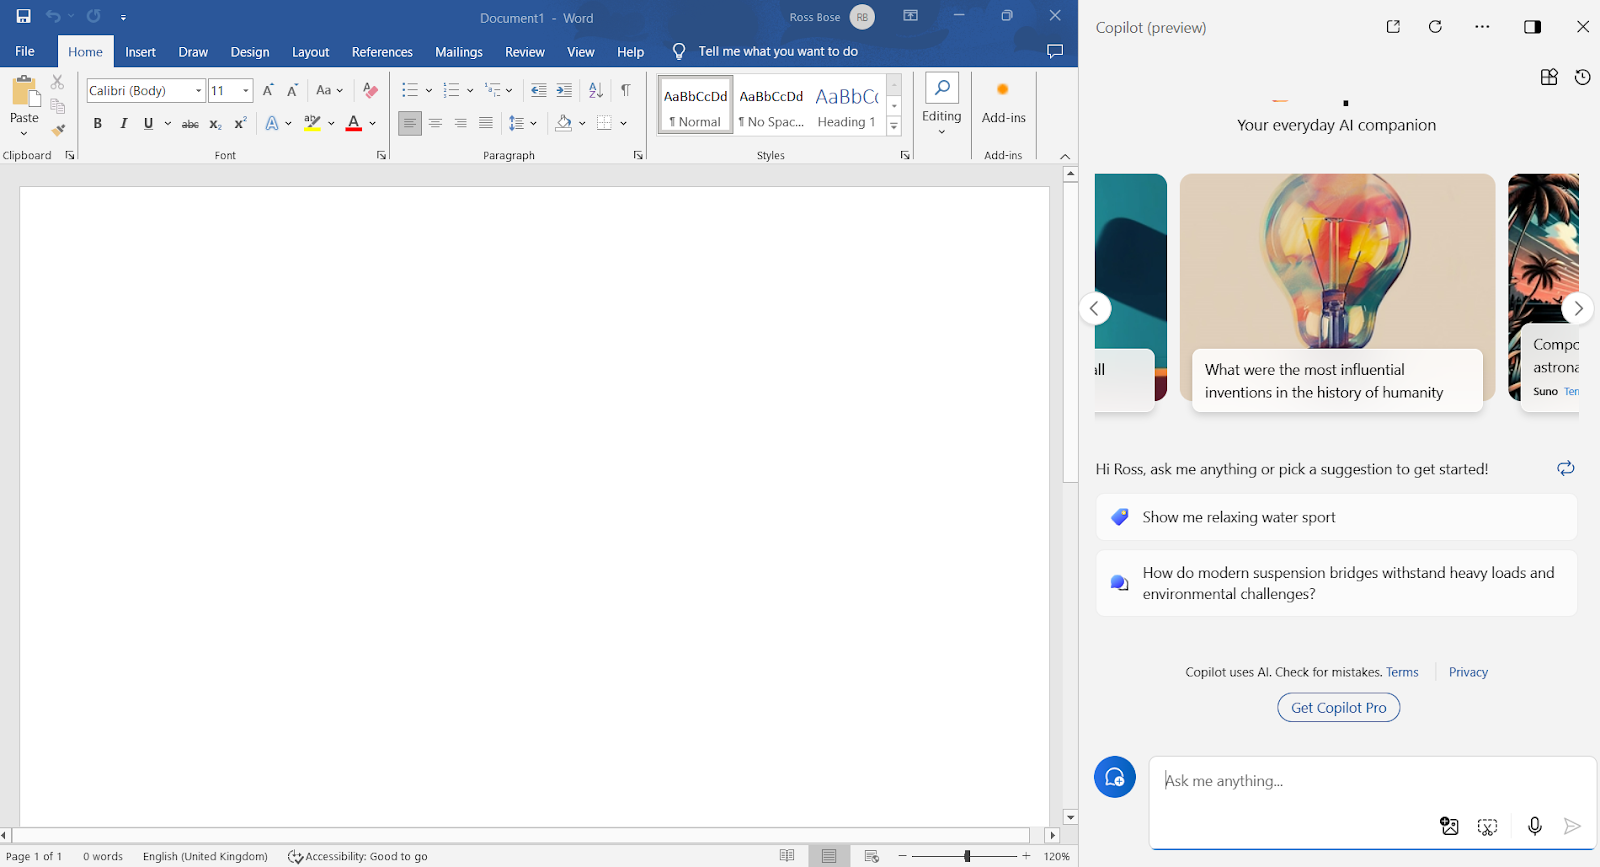The image size is (1600, 867).
Task: Use the Copilot microphone
Action: click(1534, 826)
